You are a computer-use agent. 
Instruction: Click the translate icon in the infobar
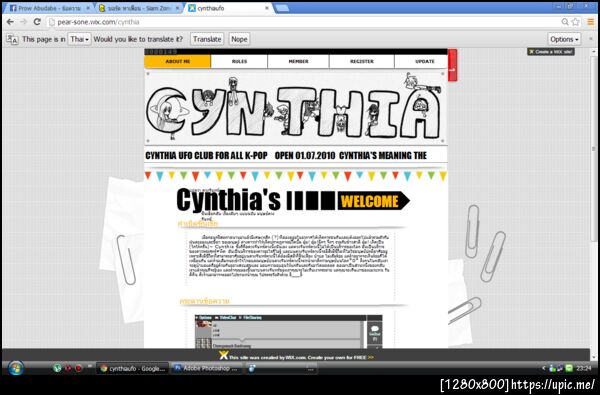pos(12,39)
